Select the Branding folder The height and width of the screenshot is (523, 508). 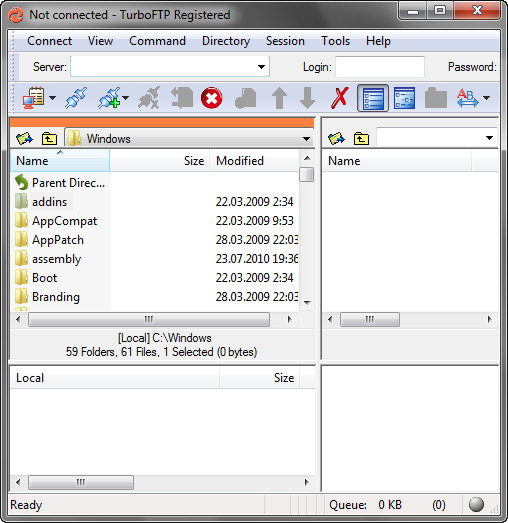click(x=47, y=297)
